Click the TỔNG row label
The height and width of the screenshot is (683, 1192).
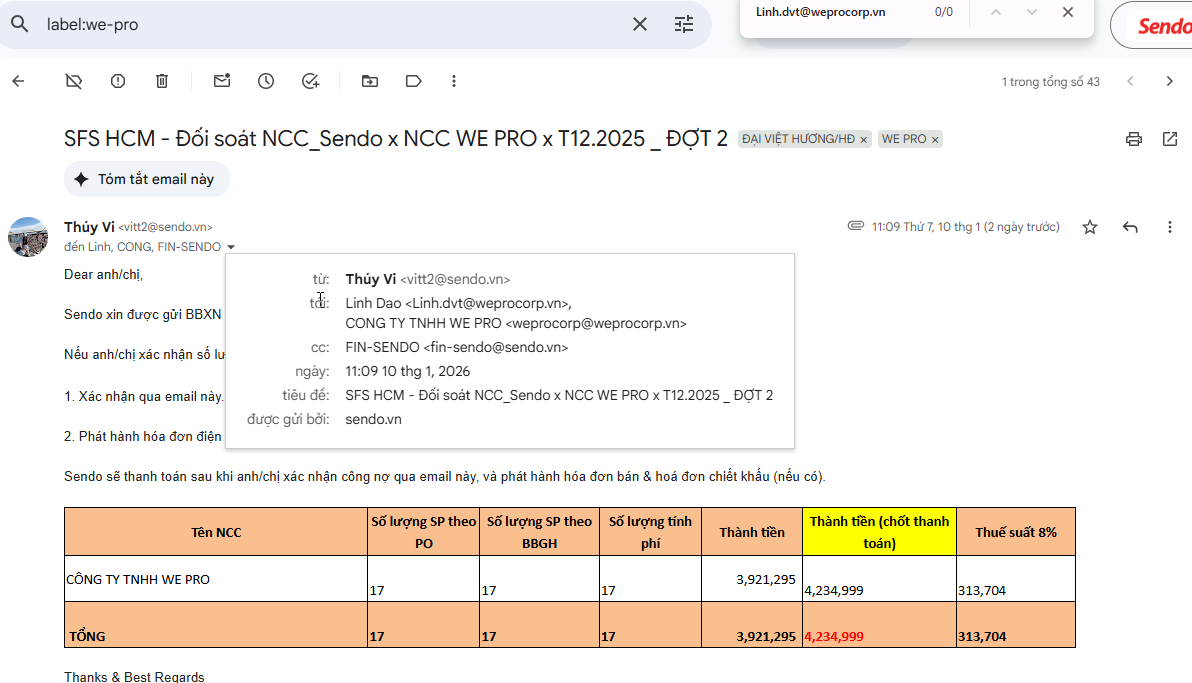[x=87, y=637]
